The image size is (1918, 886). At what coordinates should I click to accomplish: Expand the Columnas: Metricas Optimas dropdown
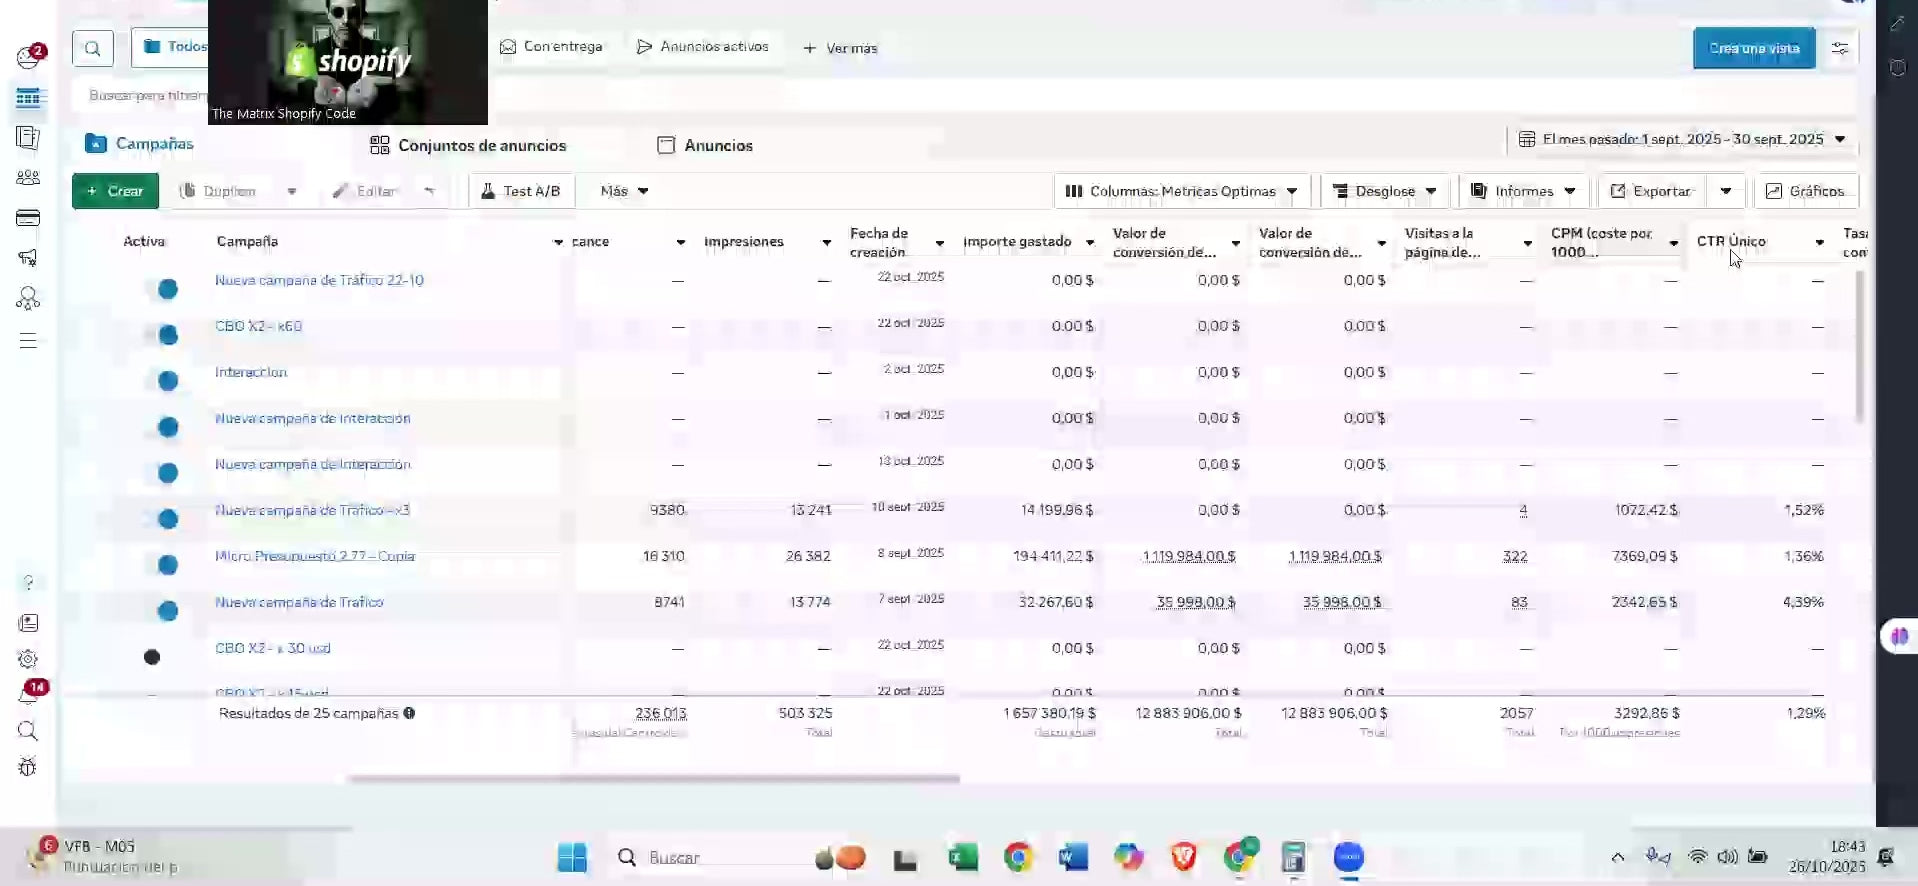pos(1181,191)
